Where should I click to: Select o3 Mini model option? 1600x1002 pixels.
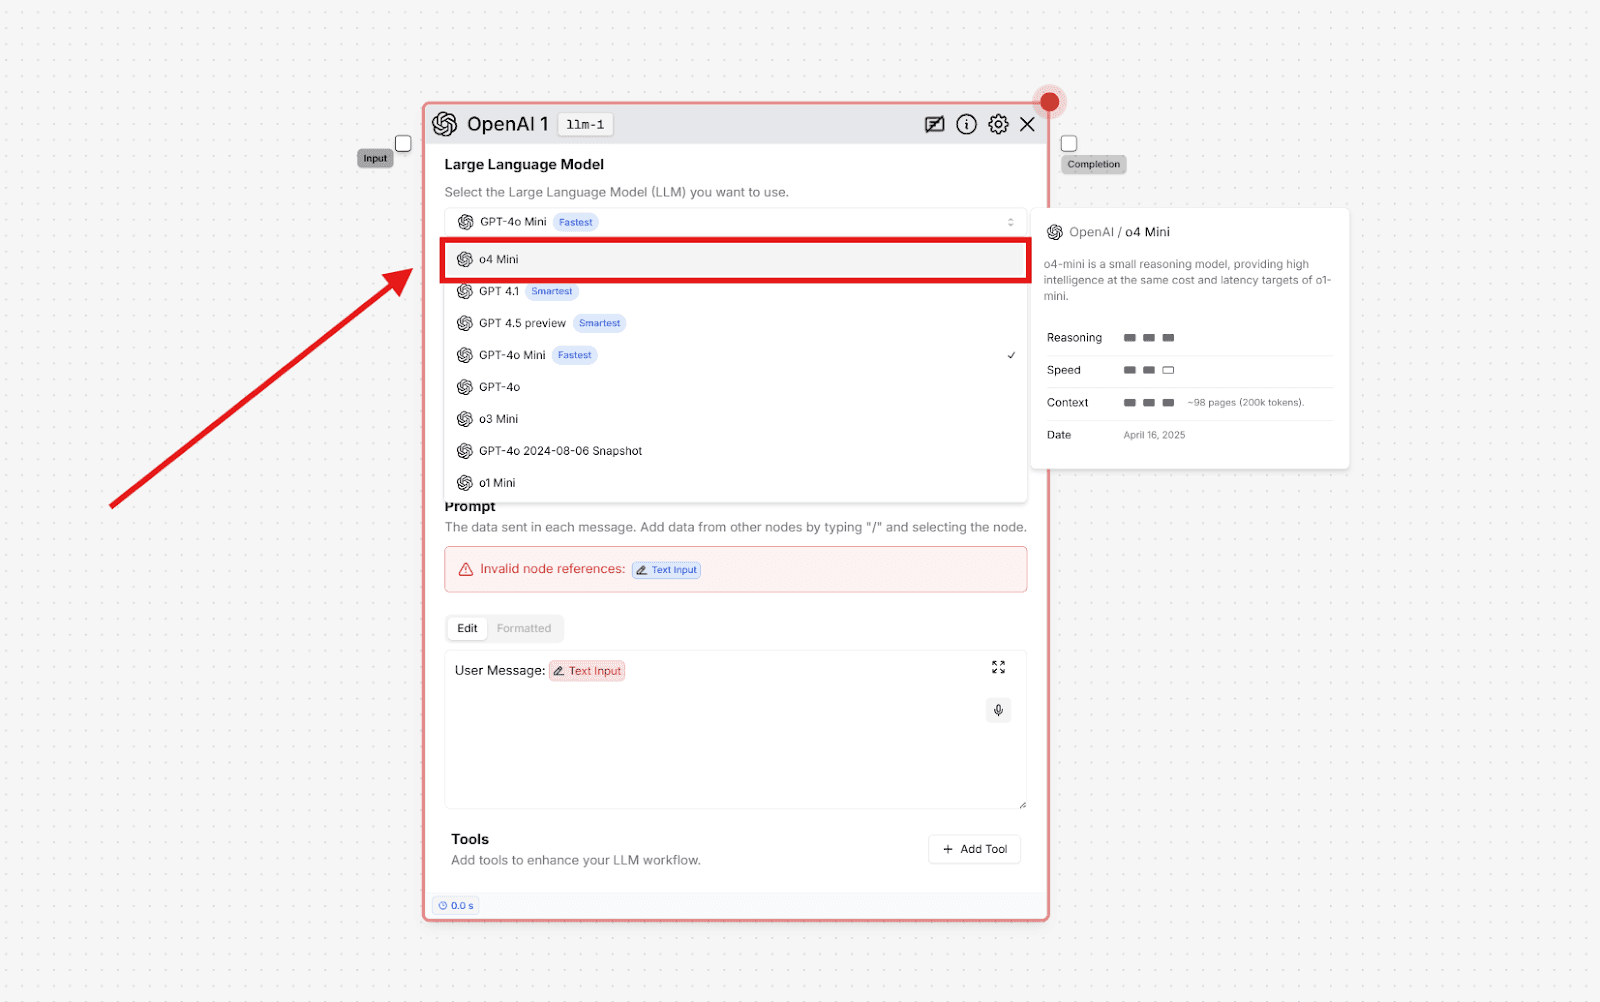pyautogui.click(x=735, y=419)
